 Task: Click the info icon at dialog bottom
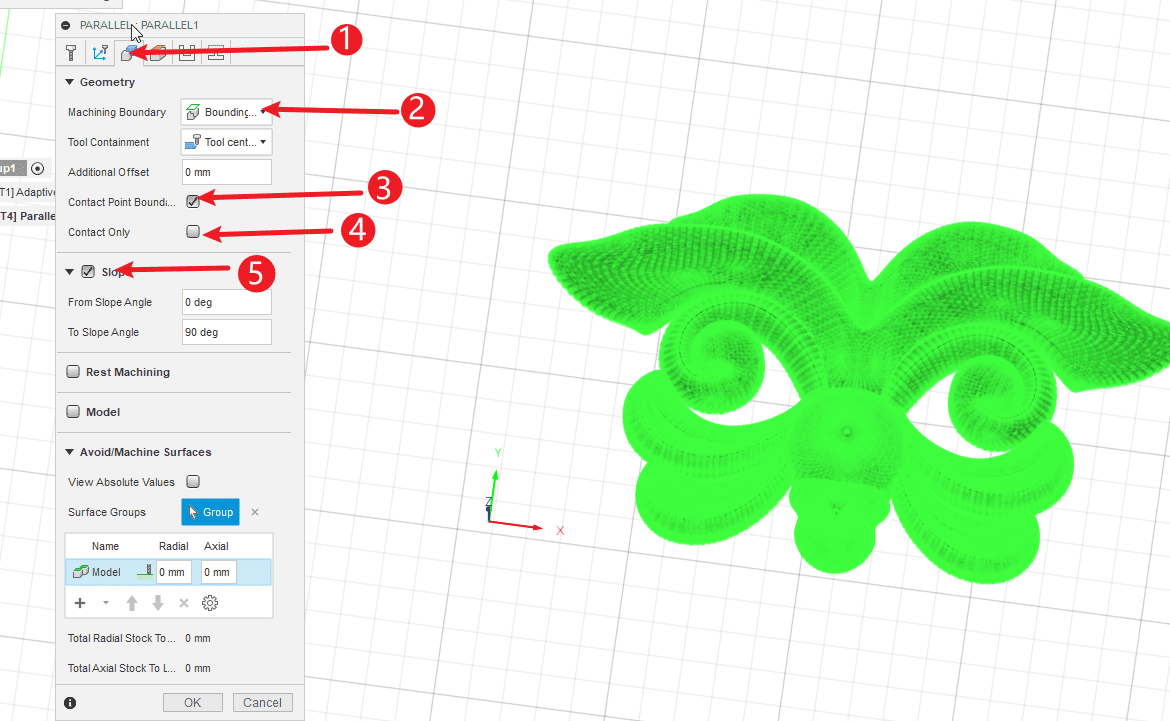click(x=70, y=703)
